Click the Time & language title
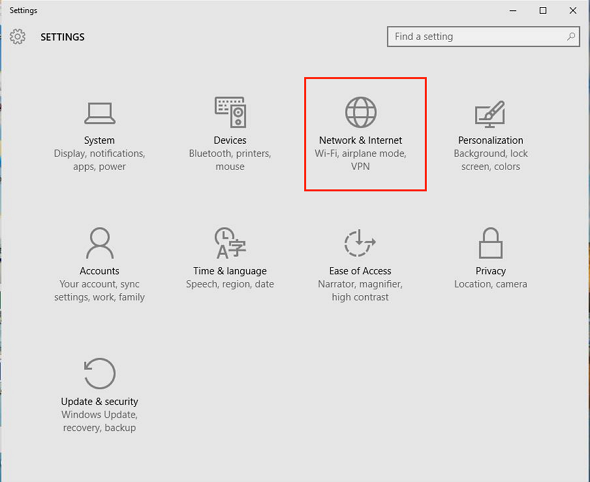Viewport: 590px width, 482px height. click(230, 271)
